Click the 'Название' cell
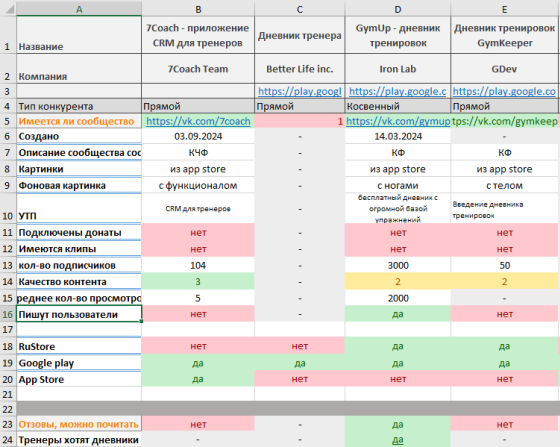Image resolution: width=560 pixels, height=447 pixels. pyautogui.click(x=79, y=35)
